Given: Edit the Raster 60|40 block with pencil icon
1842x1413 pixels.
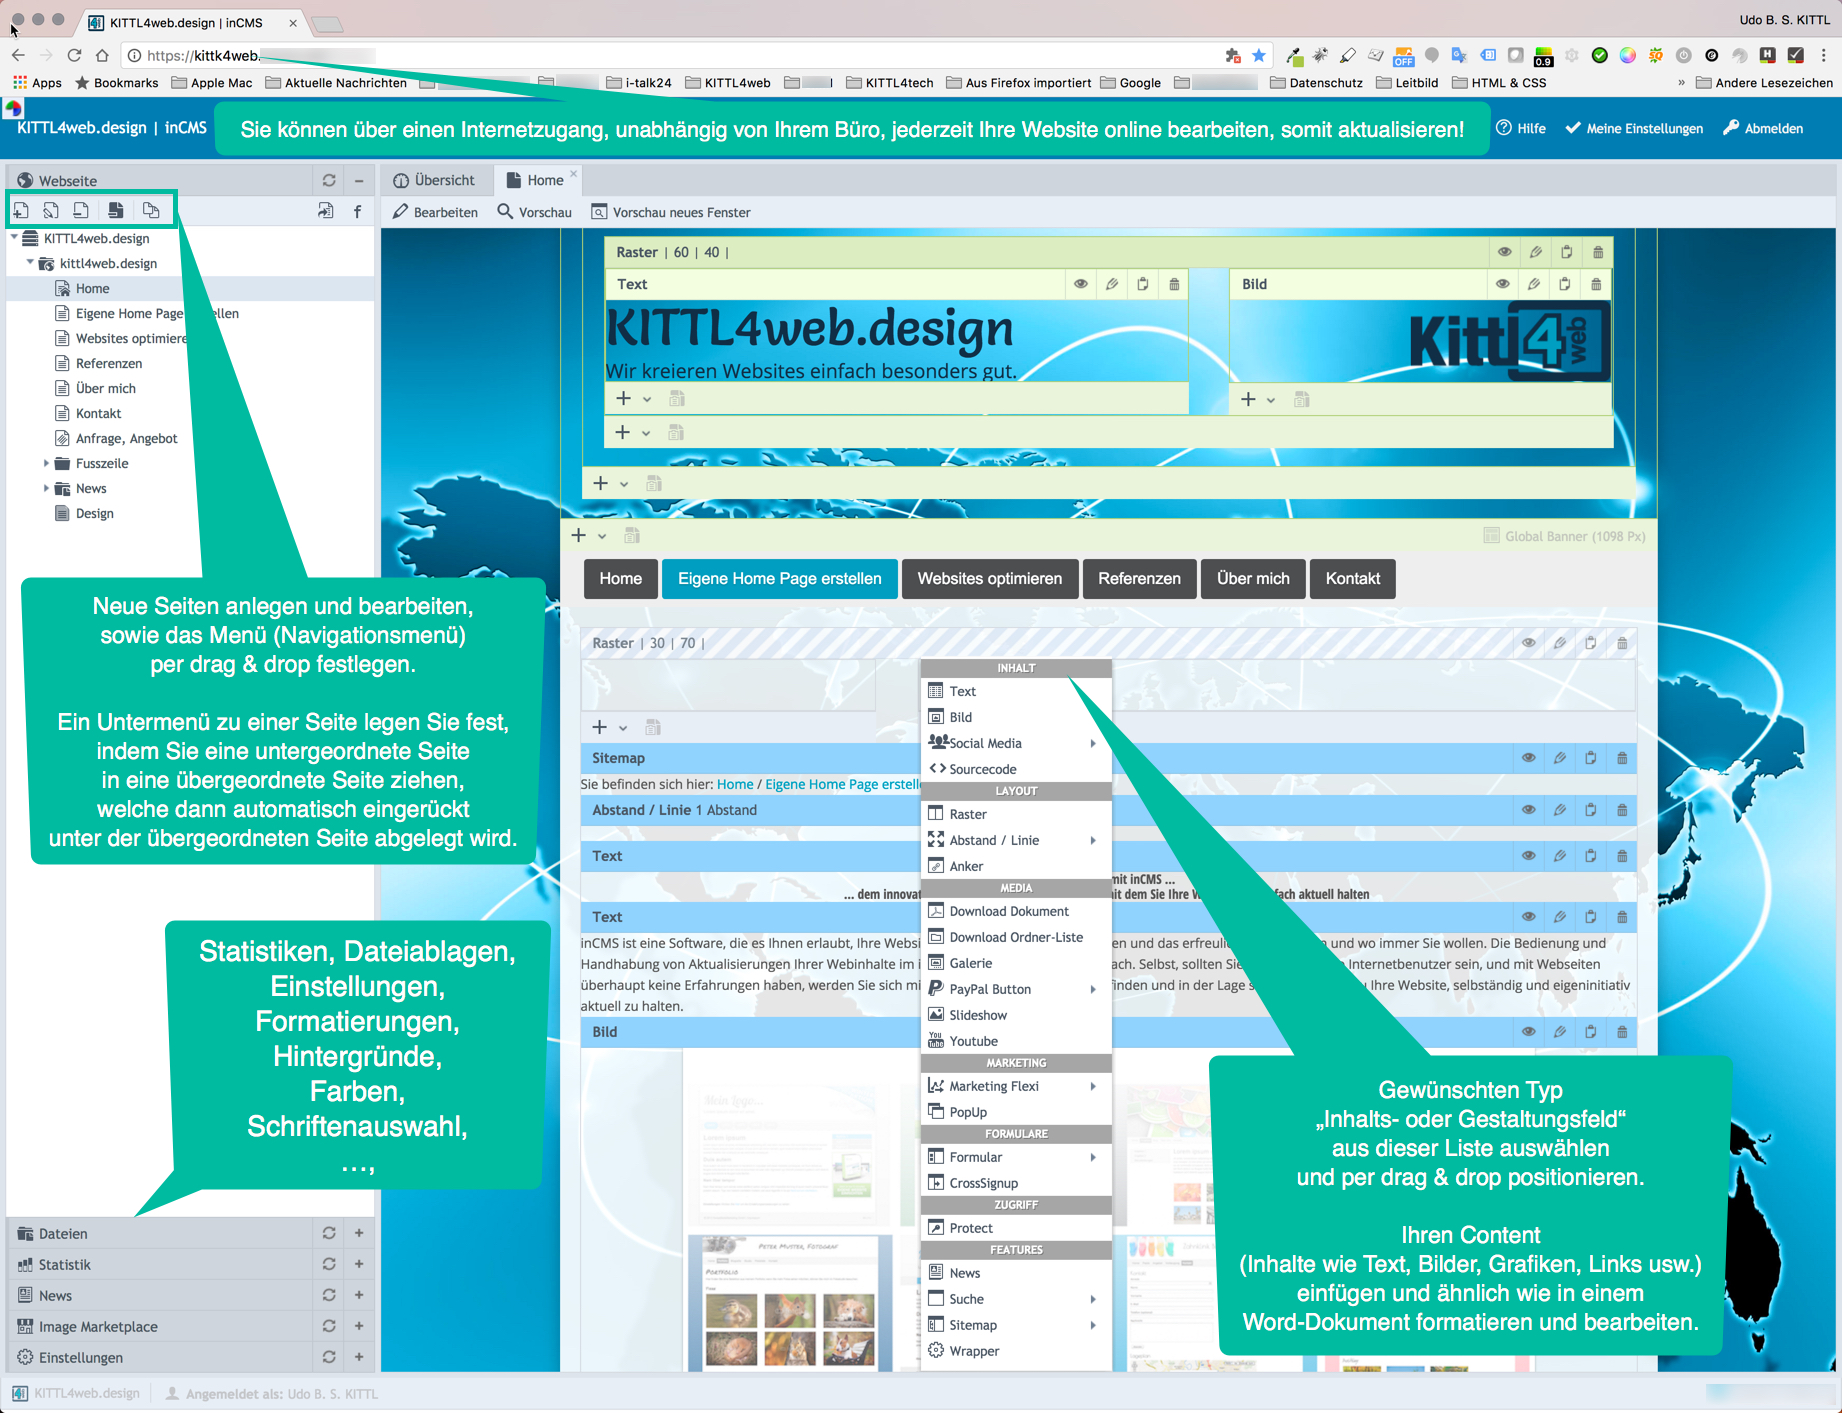Looking at the screenshot, I should point(1536,252).
